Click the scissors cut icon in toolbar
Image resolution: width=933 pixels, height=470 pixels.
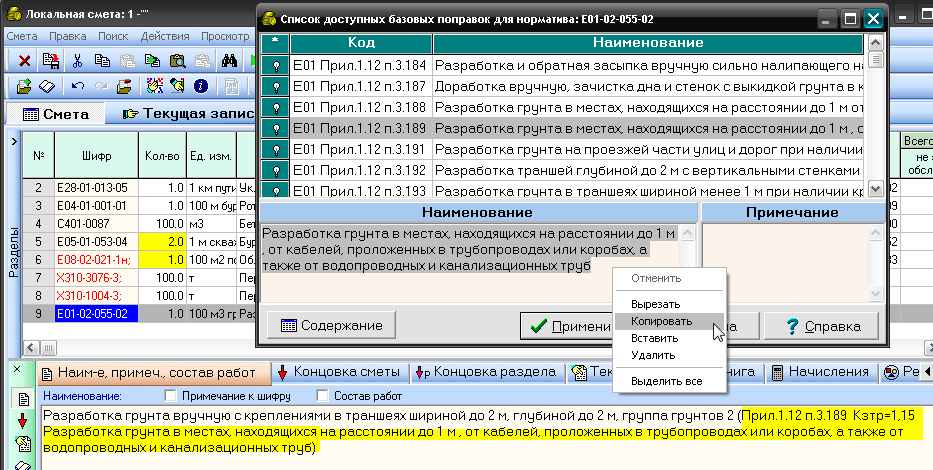pos(76,61)
